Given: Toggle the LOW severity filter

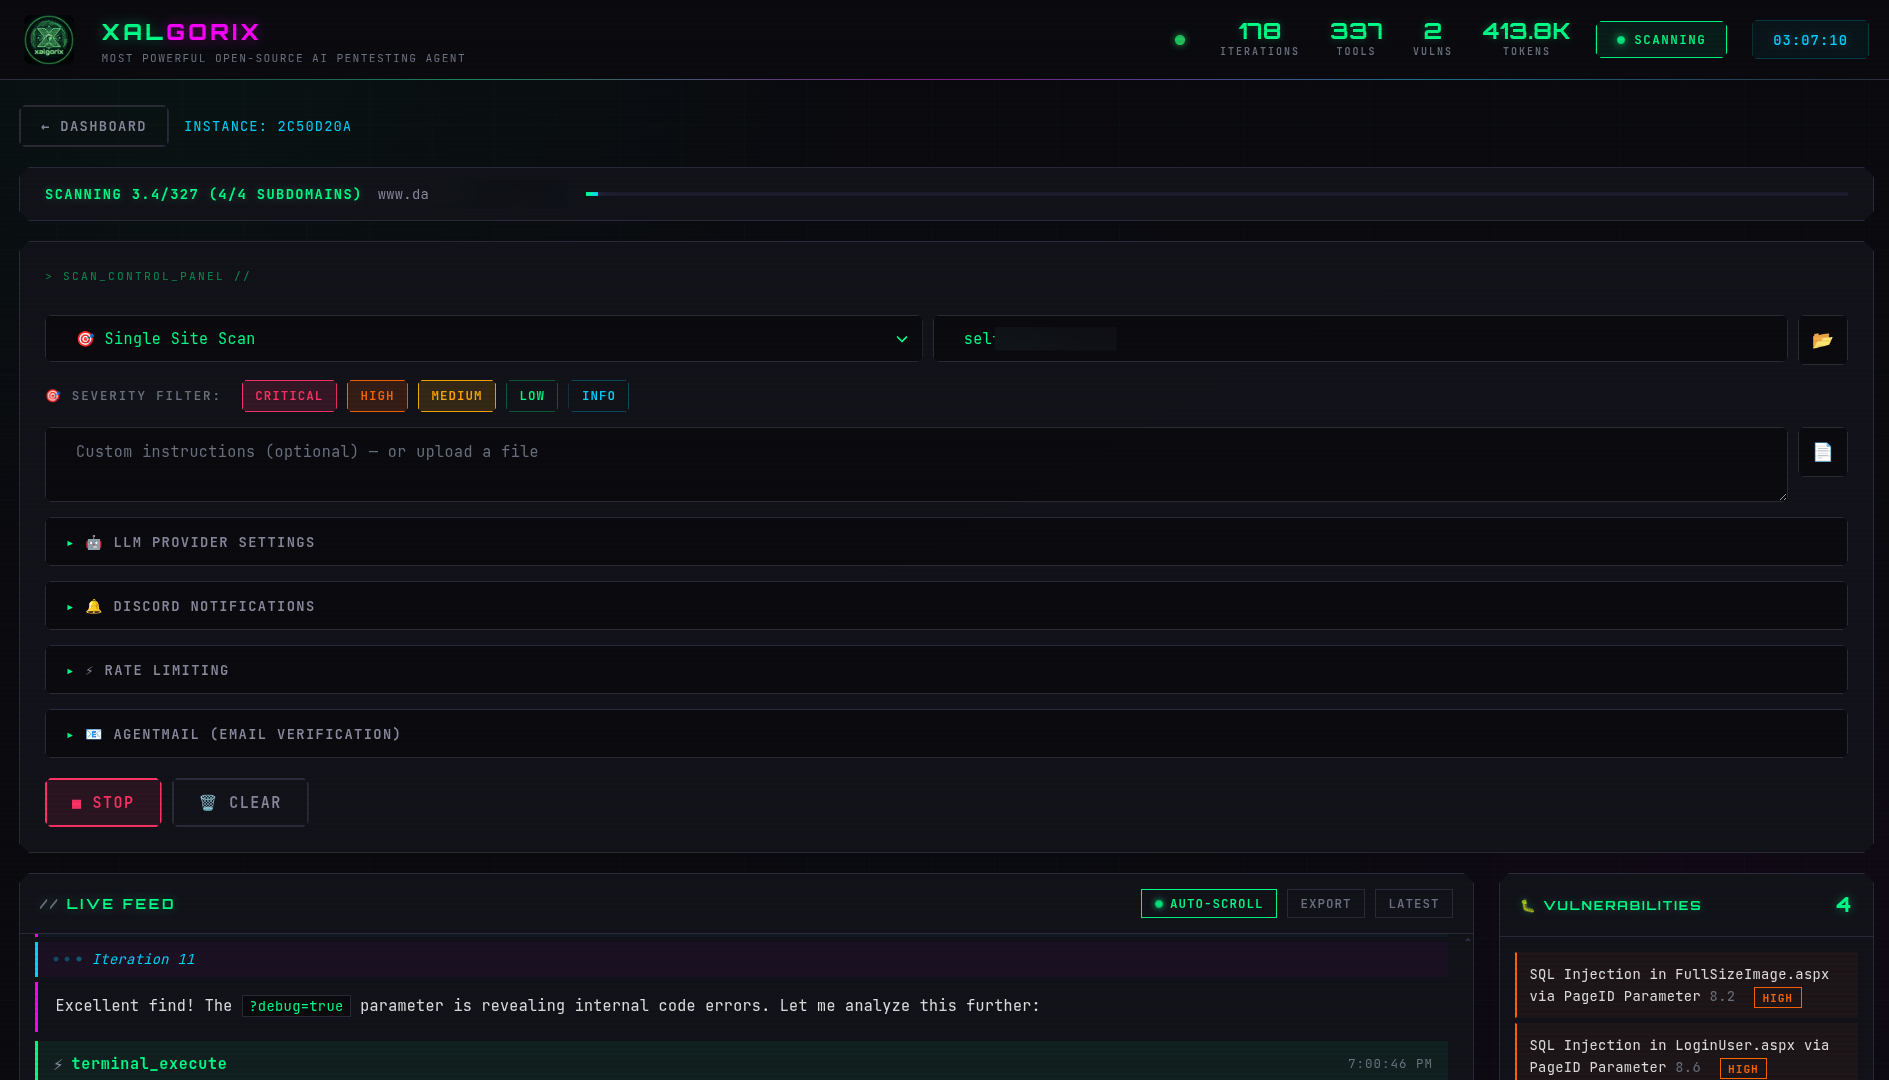Looking at the screenshot, I should click(531, 395).
